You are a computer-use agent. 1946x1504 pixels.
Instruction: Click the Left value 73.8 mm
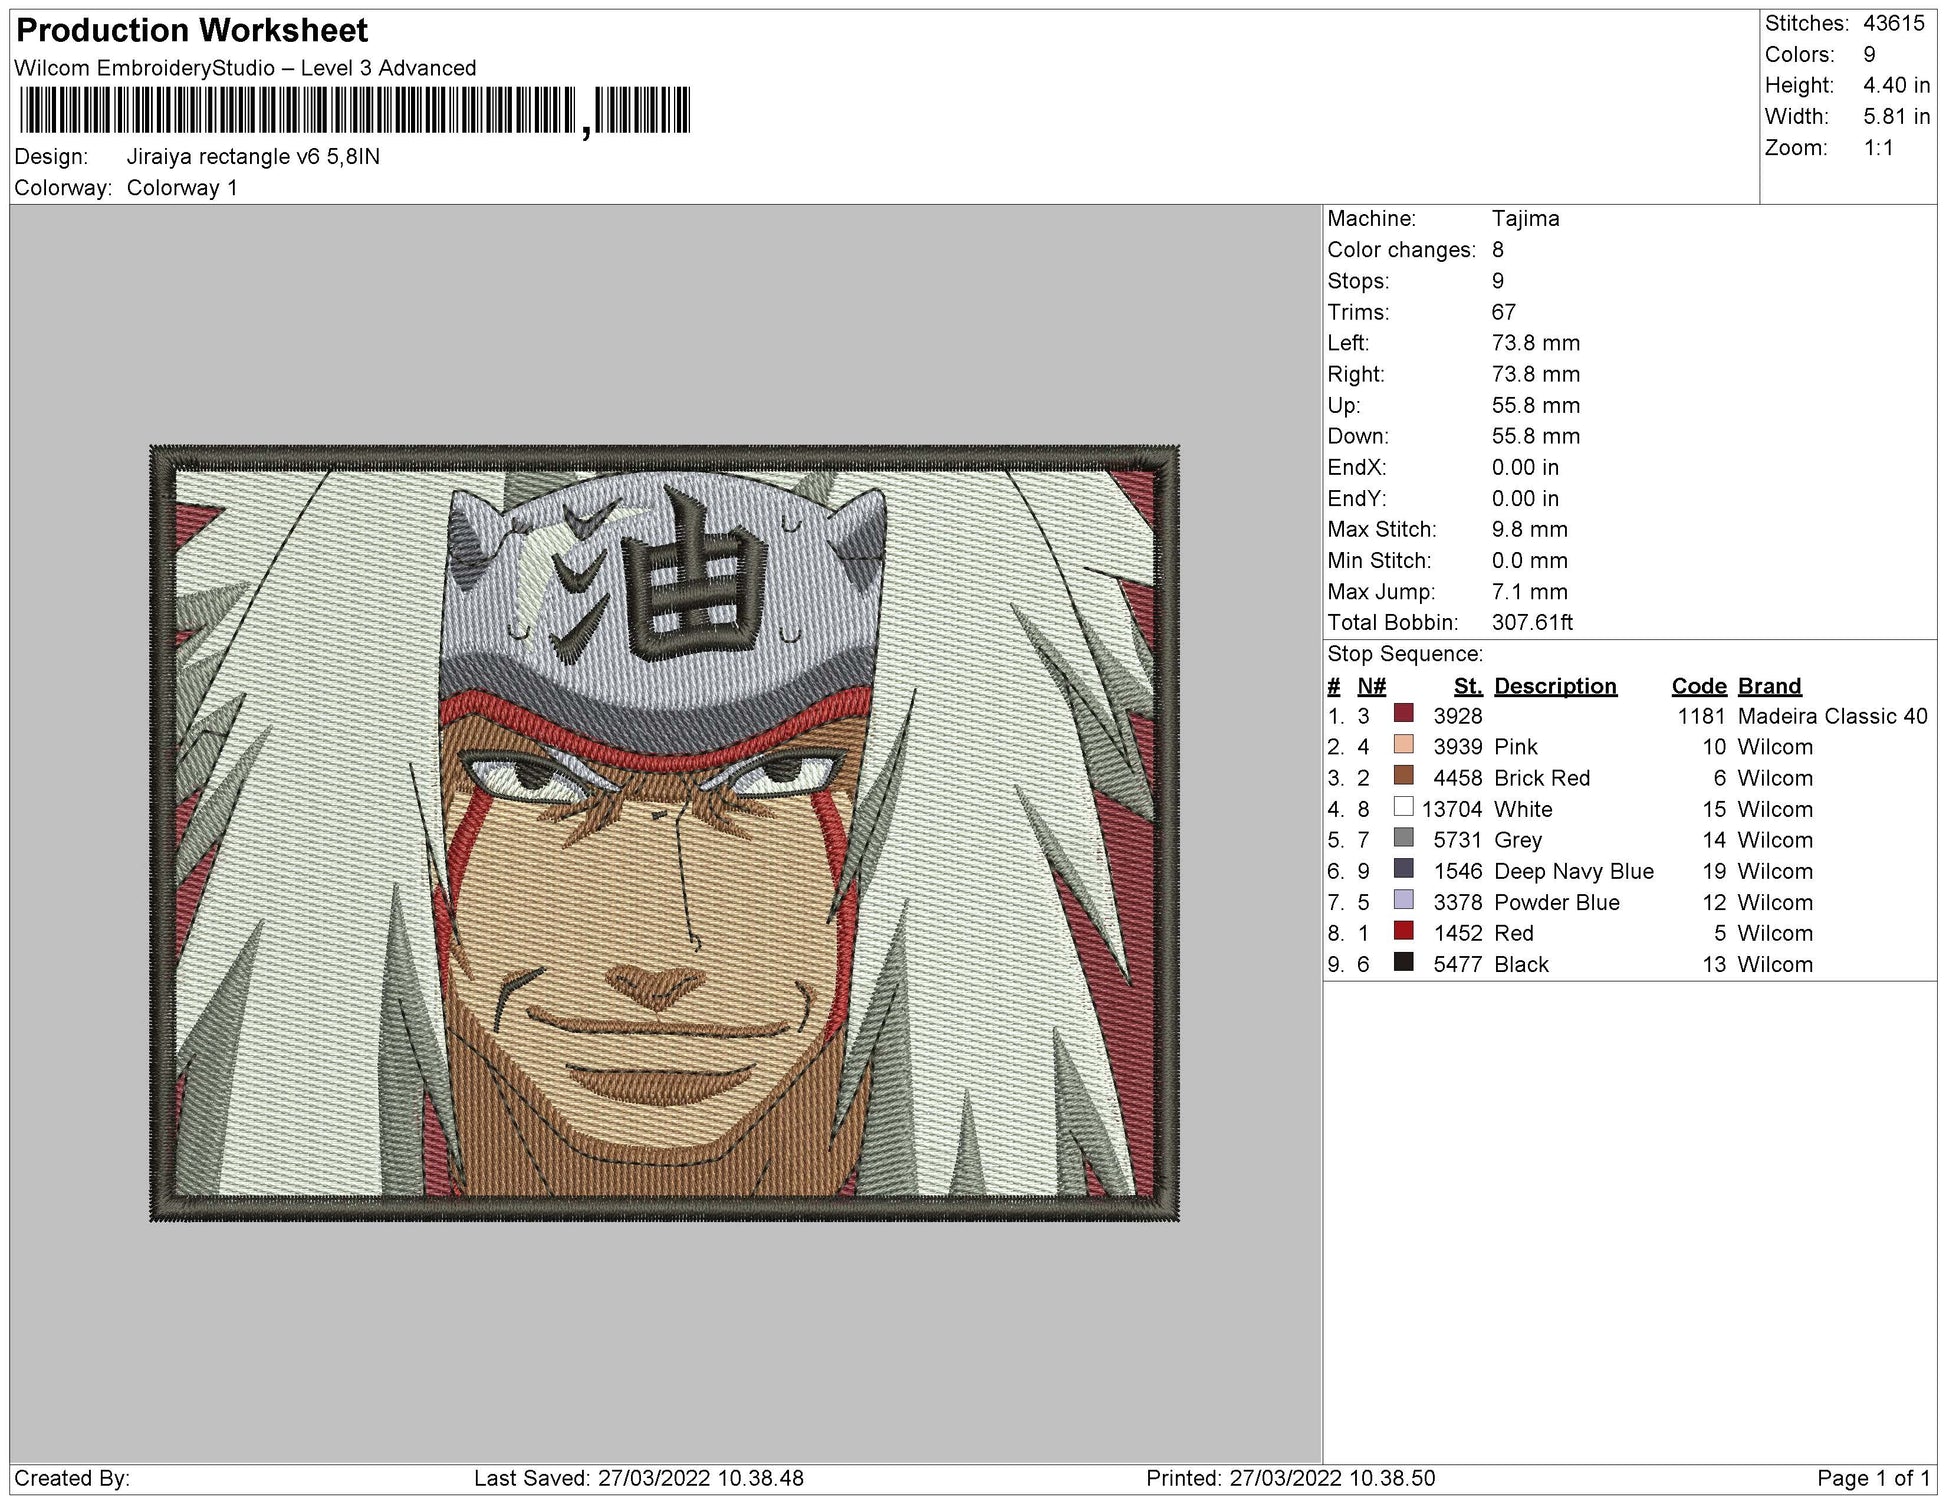[1536, 343]
